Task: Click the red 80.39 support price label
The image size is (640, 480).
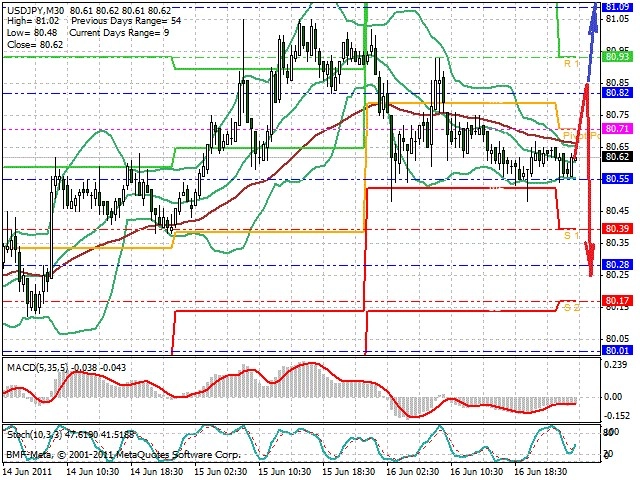Action: tap(617, 228)
